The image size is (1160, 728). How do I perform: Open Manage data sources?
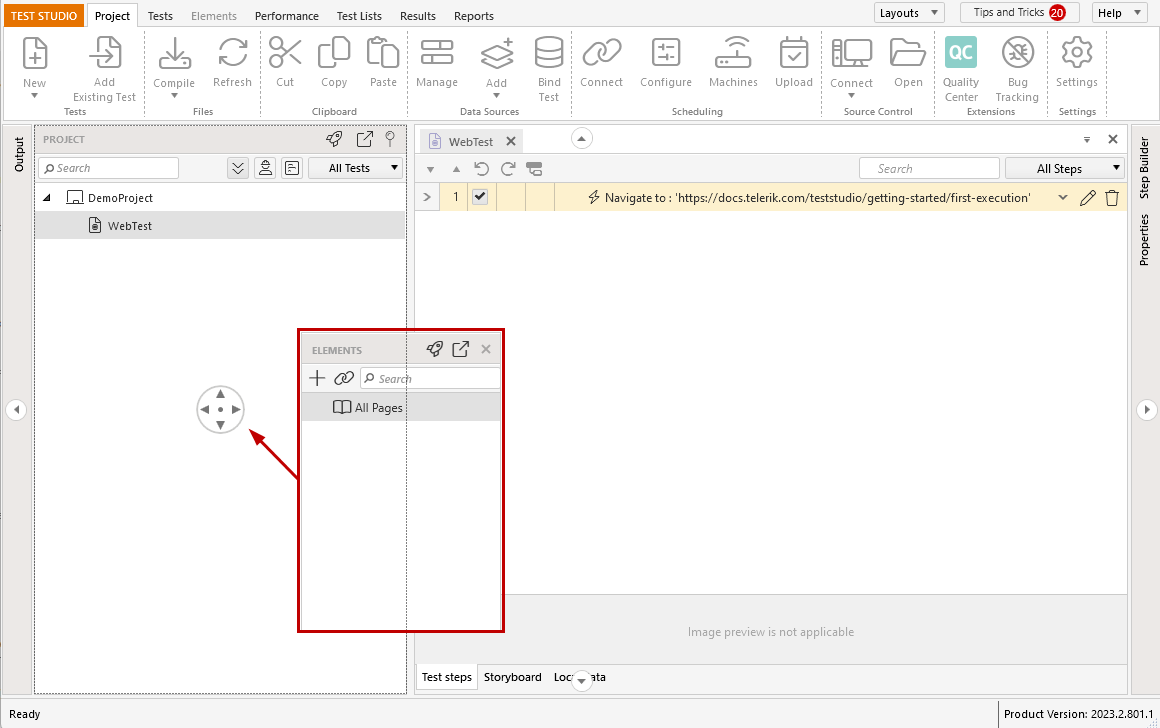437,53
